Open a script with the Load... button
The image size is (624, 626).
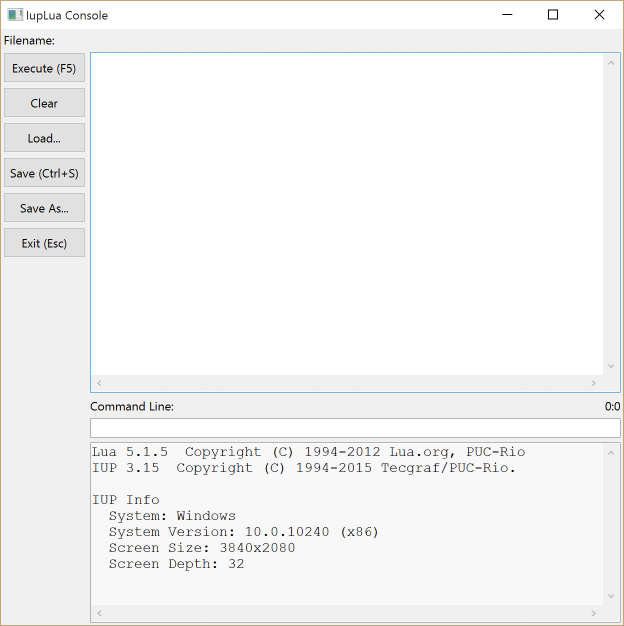point(44,138)
